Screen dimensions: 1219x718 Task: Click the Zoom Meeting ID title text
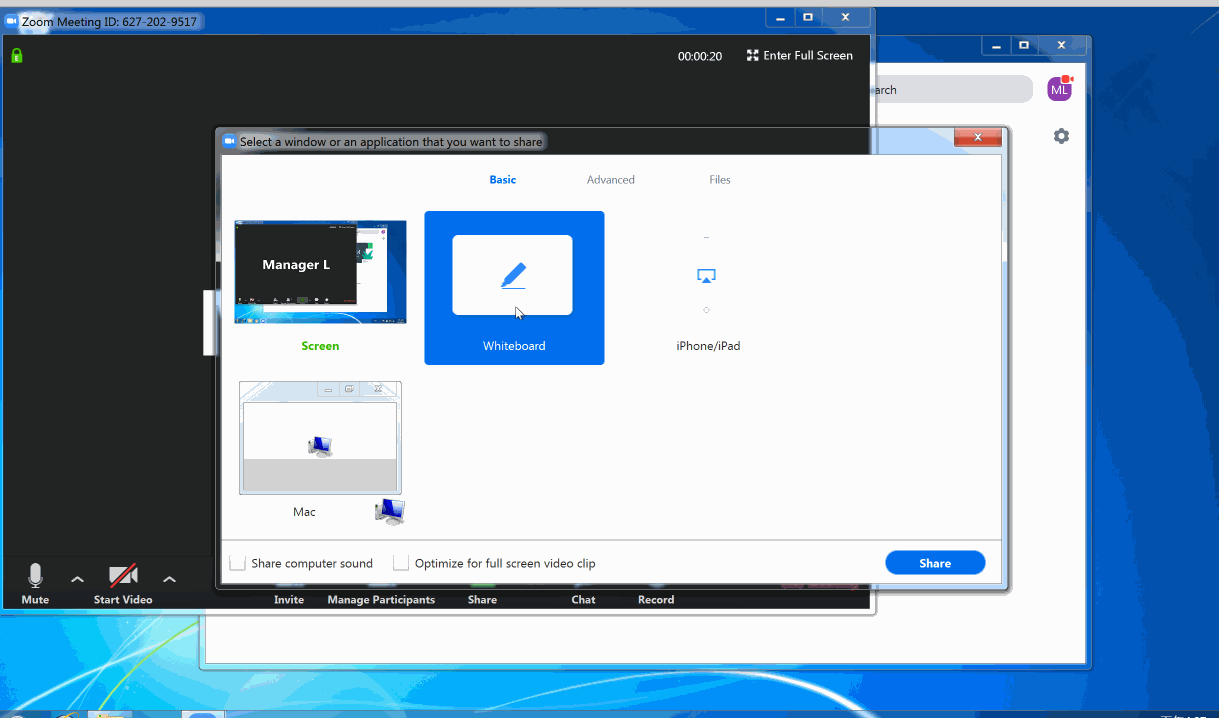point(110,21)
